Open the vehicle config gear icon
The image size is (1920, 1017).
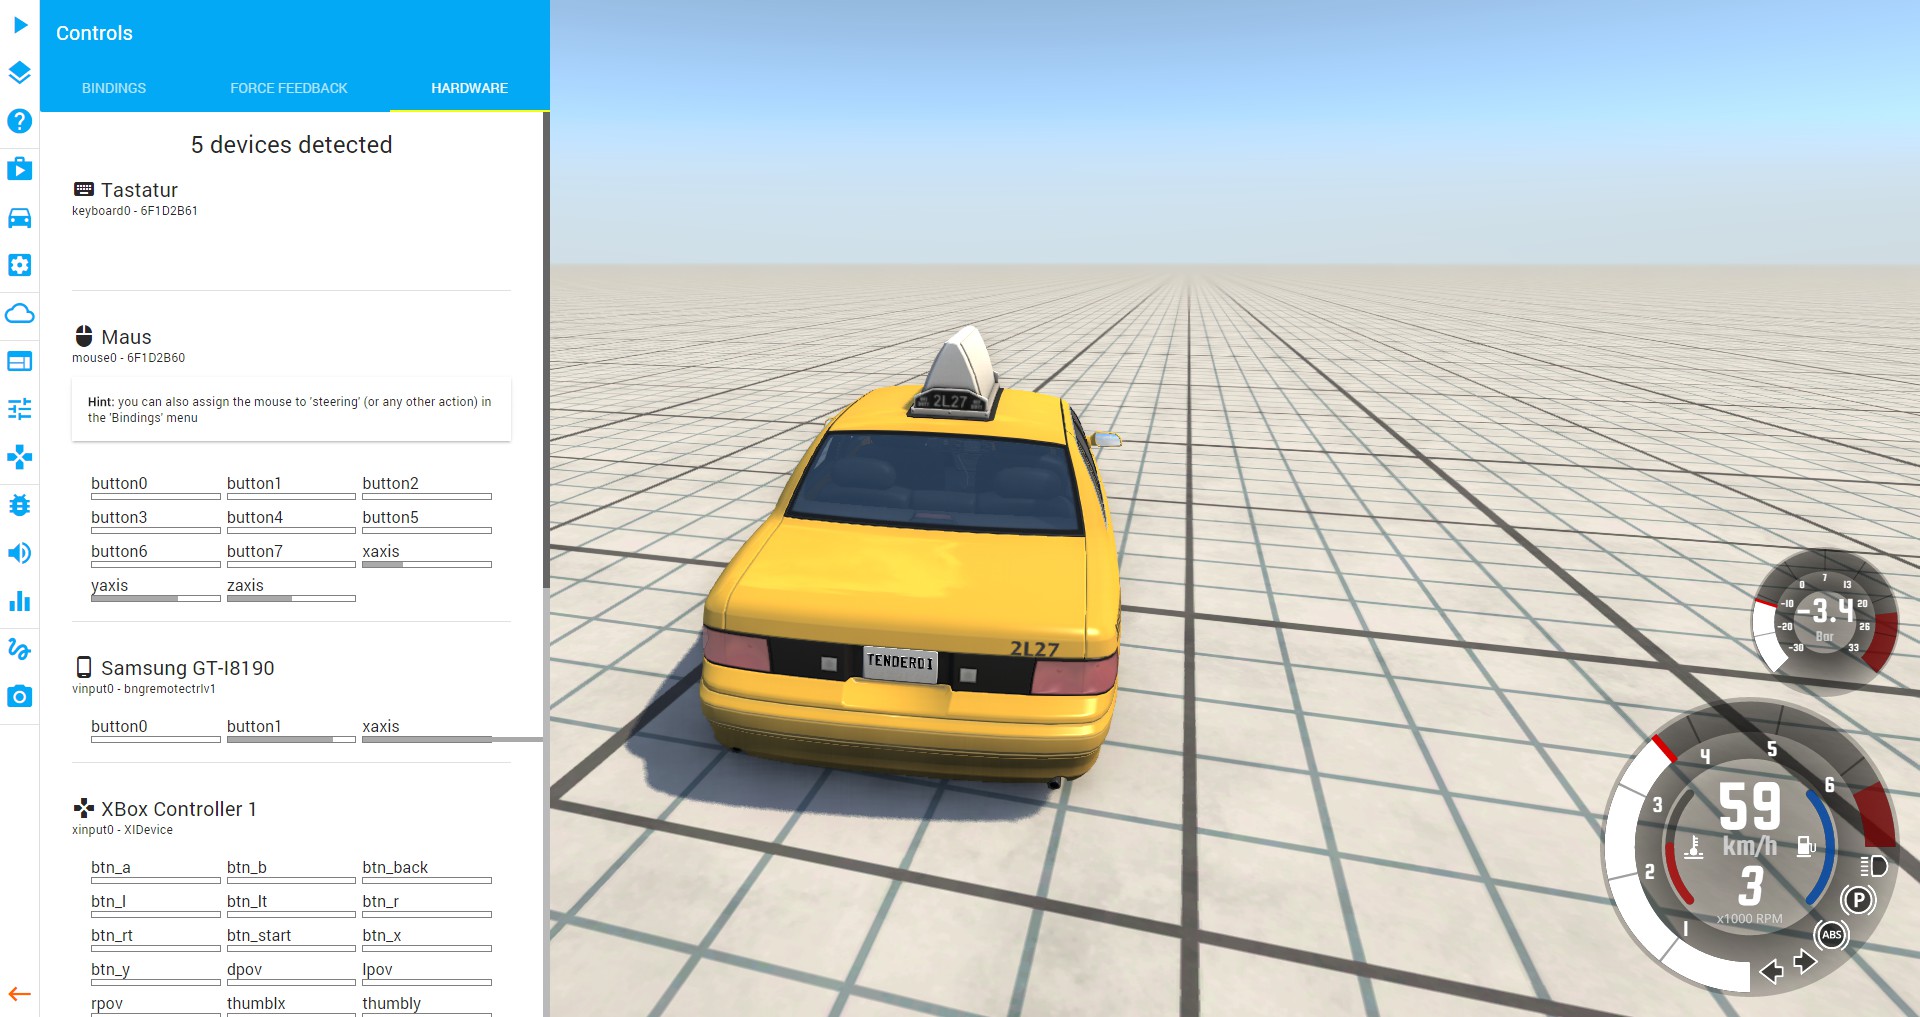20,265
